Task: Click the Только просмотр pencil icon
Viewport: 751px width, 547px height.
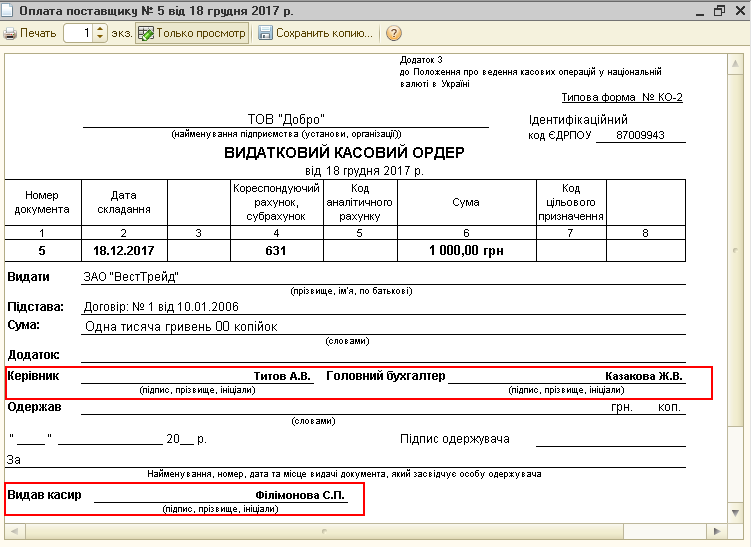Action: point(146,34)
